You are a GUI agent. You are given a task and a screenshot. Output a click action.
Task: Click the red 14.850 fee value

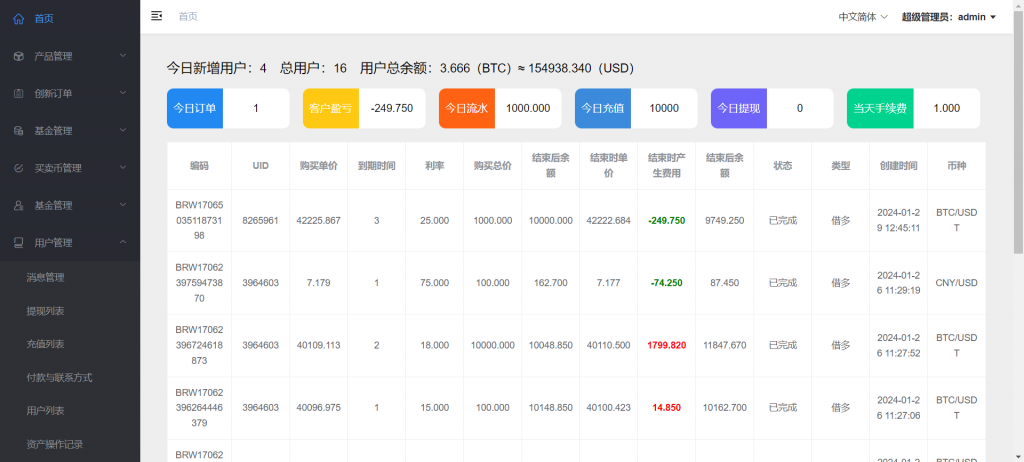point(667,408)
